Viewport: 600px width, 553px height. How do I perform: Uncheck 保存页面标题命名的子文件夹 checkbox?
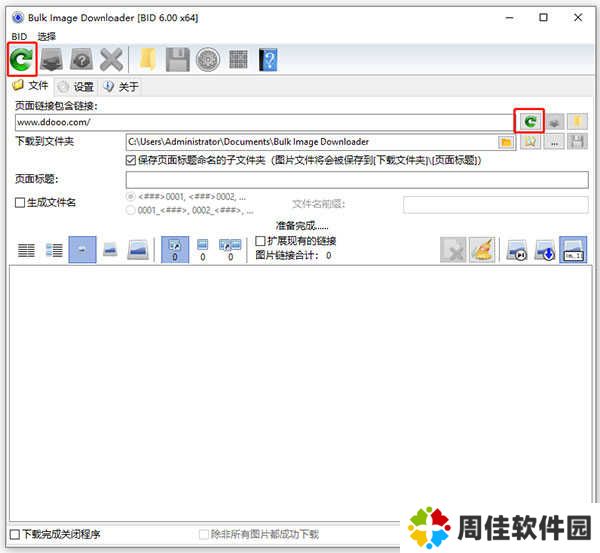click(x=130, y=160)
